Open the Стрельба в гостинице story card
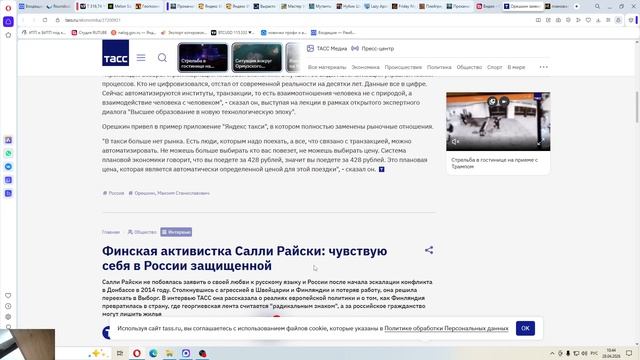 point(203,58)
